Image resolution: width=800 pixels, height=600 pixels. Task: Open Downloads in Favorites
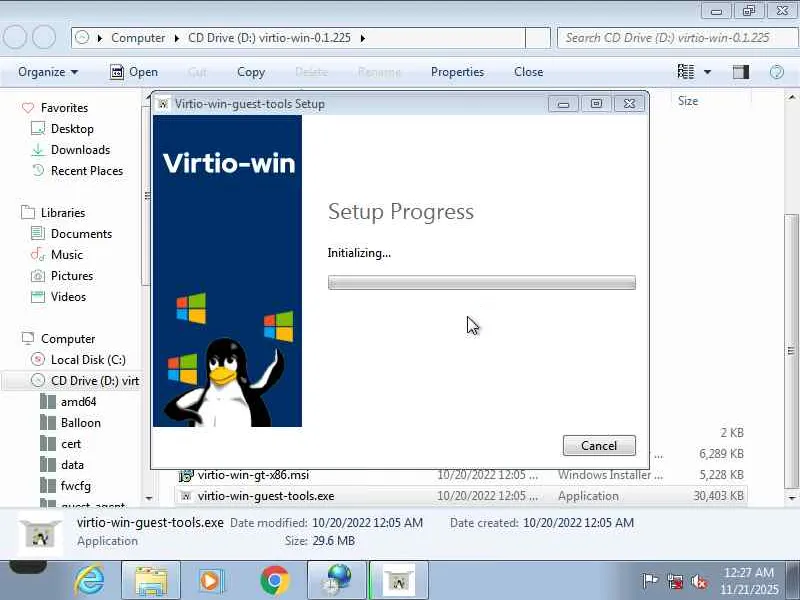[80, 149]
